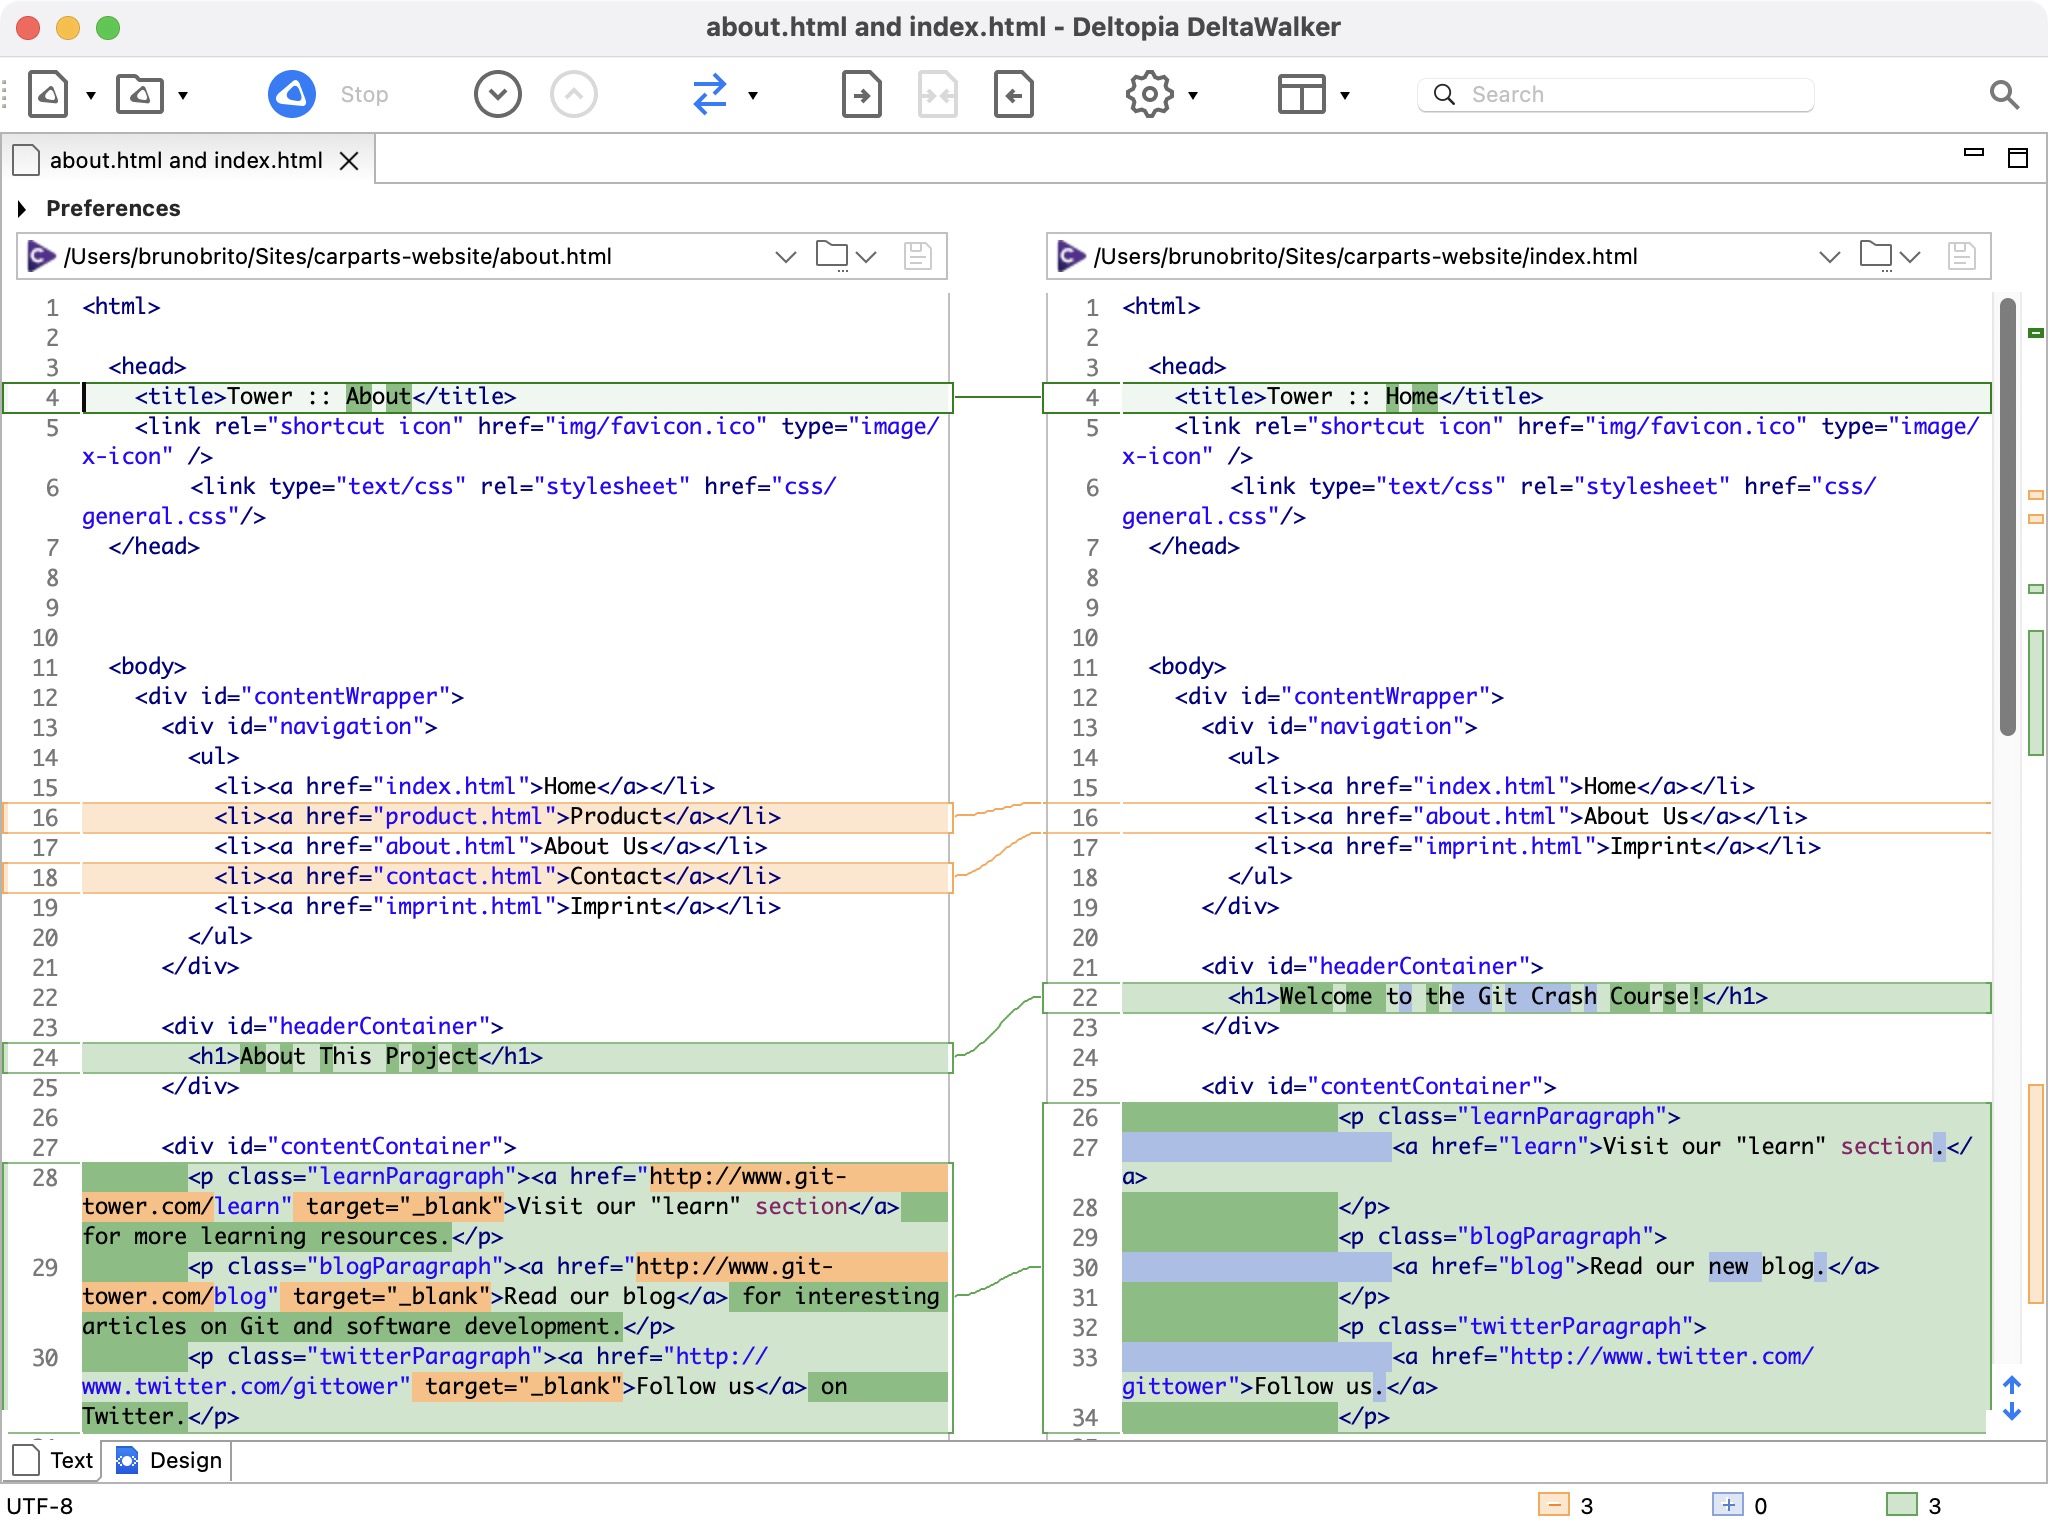
Task: Expand the Preferences section
Action: (x=22, y=208)
